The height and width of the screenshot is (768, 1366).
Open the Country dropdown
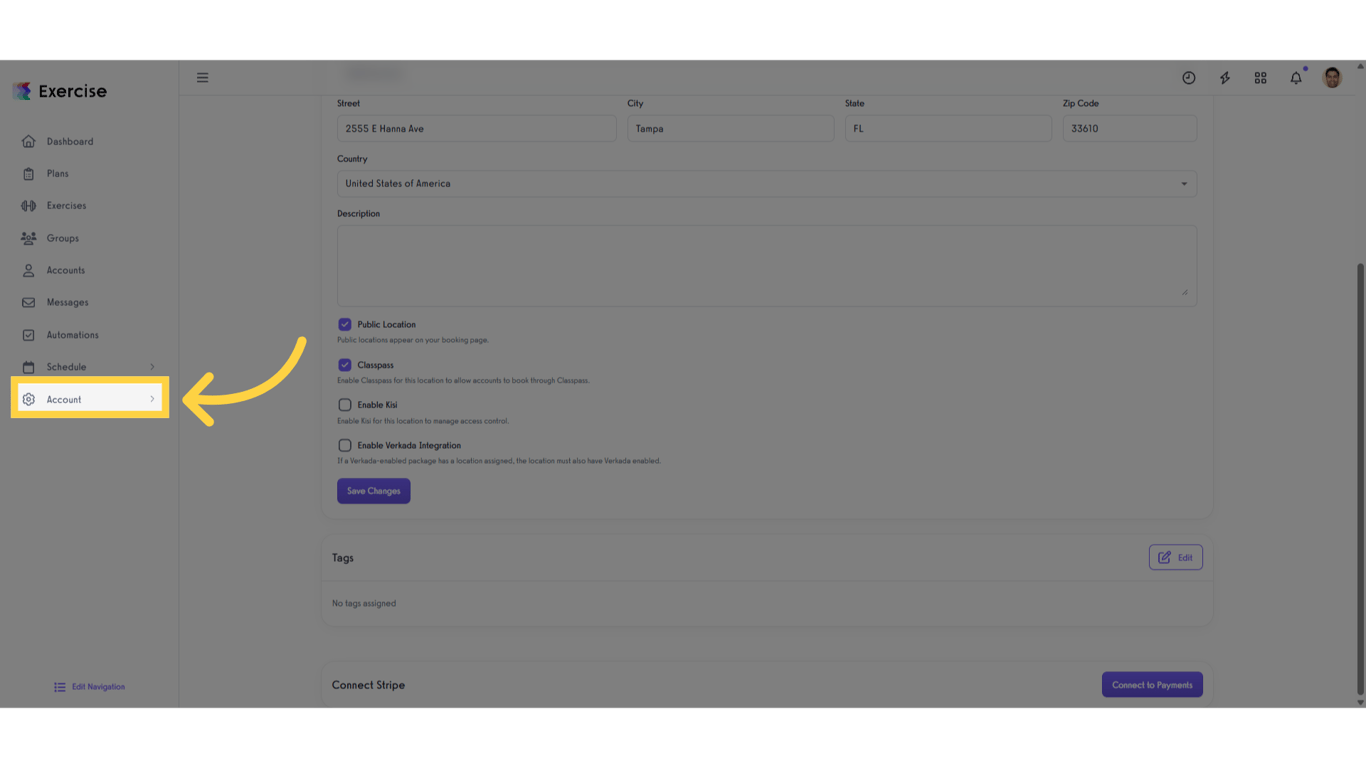pyautogui.click(x=767, y=184)
